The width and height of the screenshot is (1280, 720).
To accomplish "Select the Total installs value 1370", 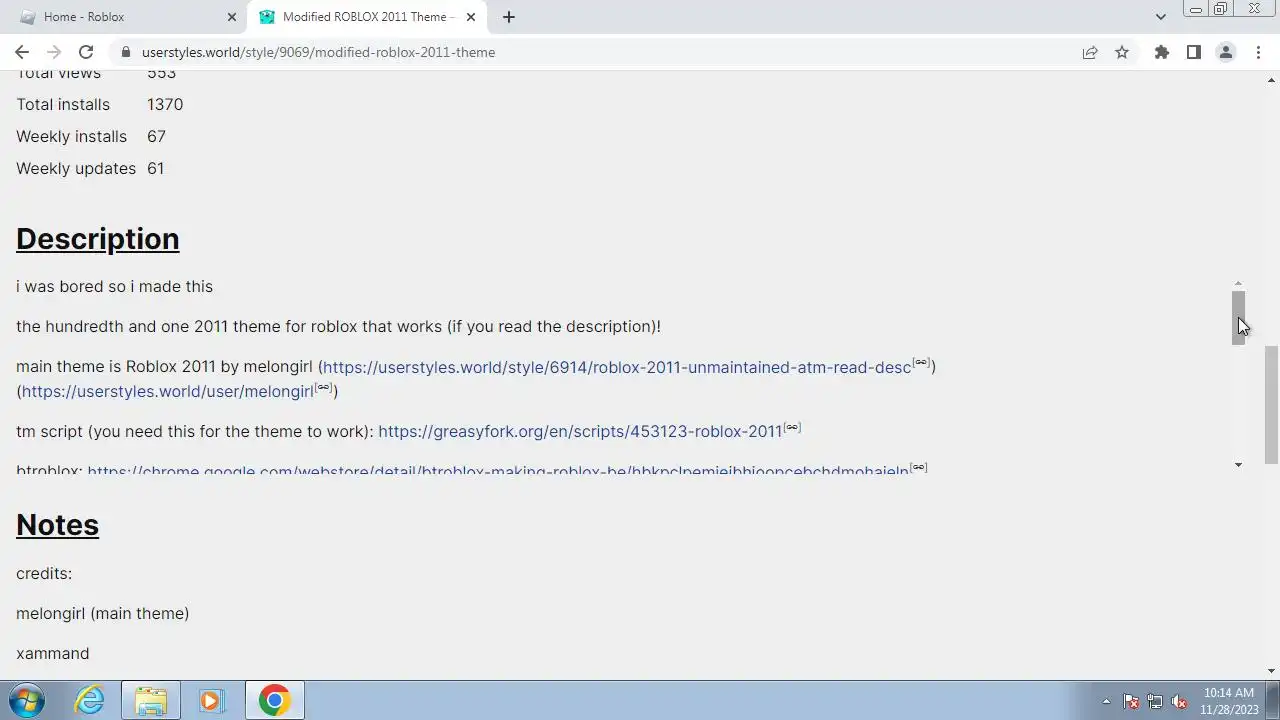I will pyautogui.click(x=165, y=104).
